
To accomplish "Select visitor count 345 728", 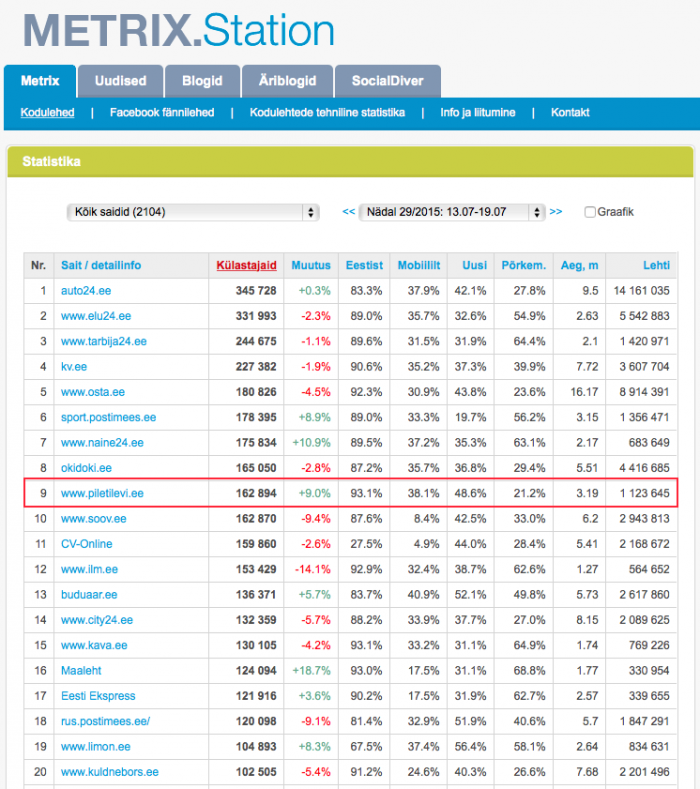I will pyautogui.click(x=256, y=291).
